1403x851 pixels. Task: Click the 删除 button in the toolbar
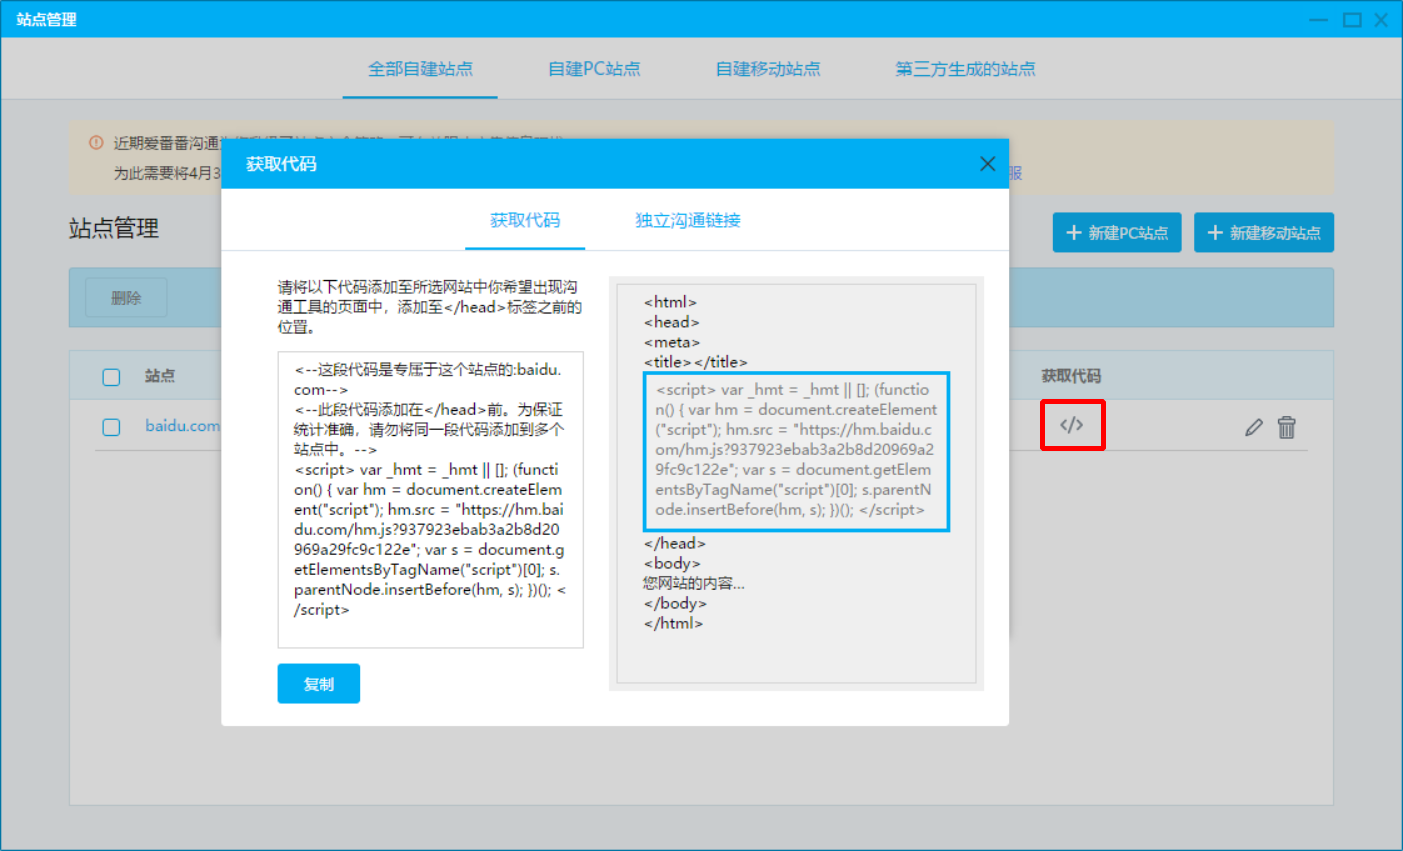tap(126, 298)
